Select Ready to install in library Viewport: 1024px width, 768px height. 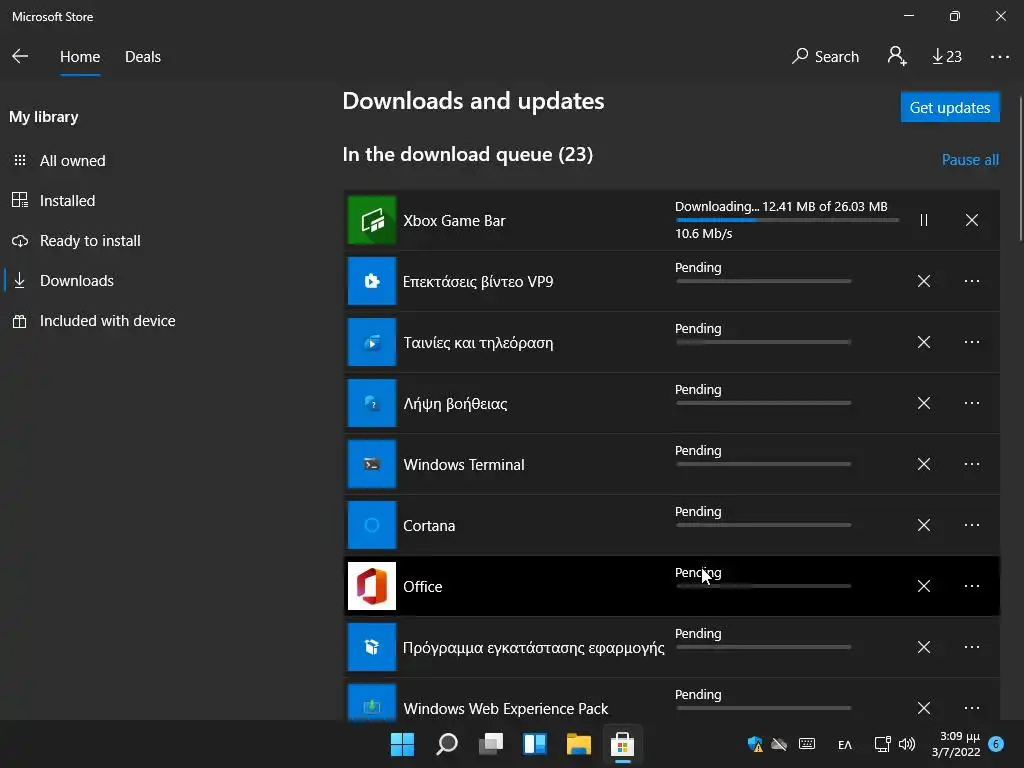[x=90, y=241]
